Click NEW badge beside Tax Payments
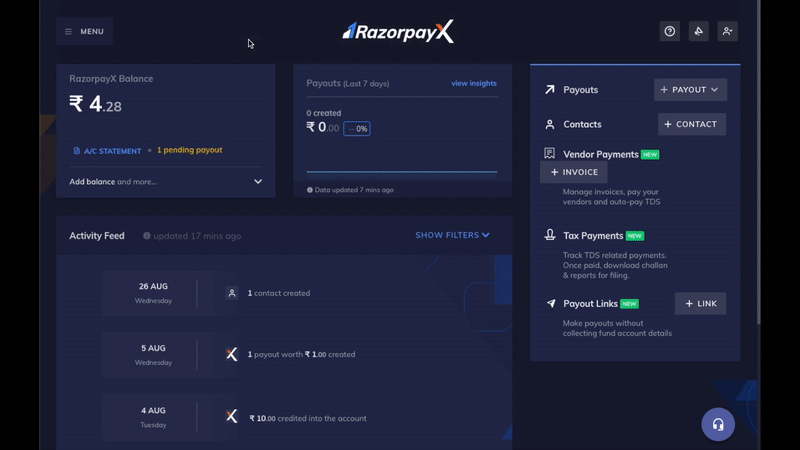The width and height of the screenshot is (800, 450). click(x=635, y=236)
